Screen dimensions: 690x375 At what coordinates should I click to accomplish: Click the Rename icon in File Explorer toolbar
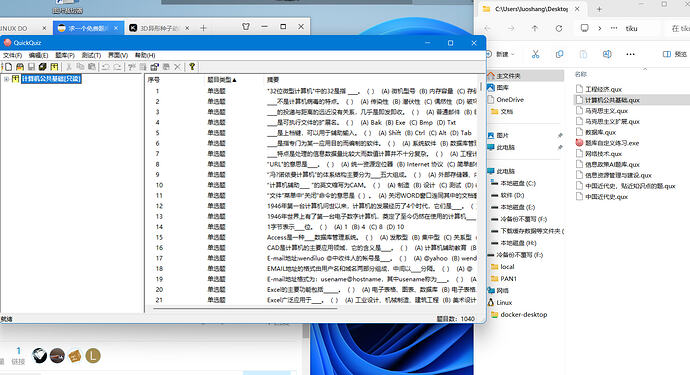coord(607,54)
